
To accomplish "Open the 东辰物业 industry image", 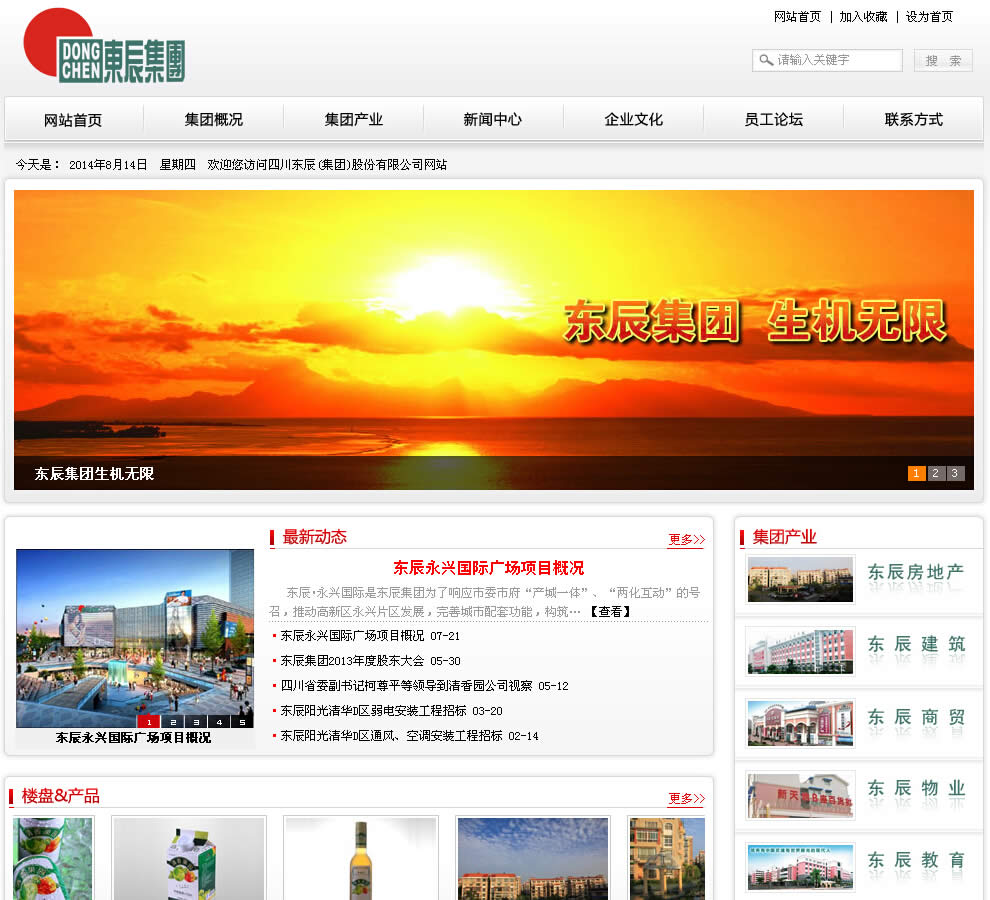I will (800, 795).
